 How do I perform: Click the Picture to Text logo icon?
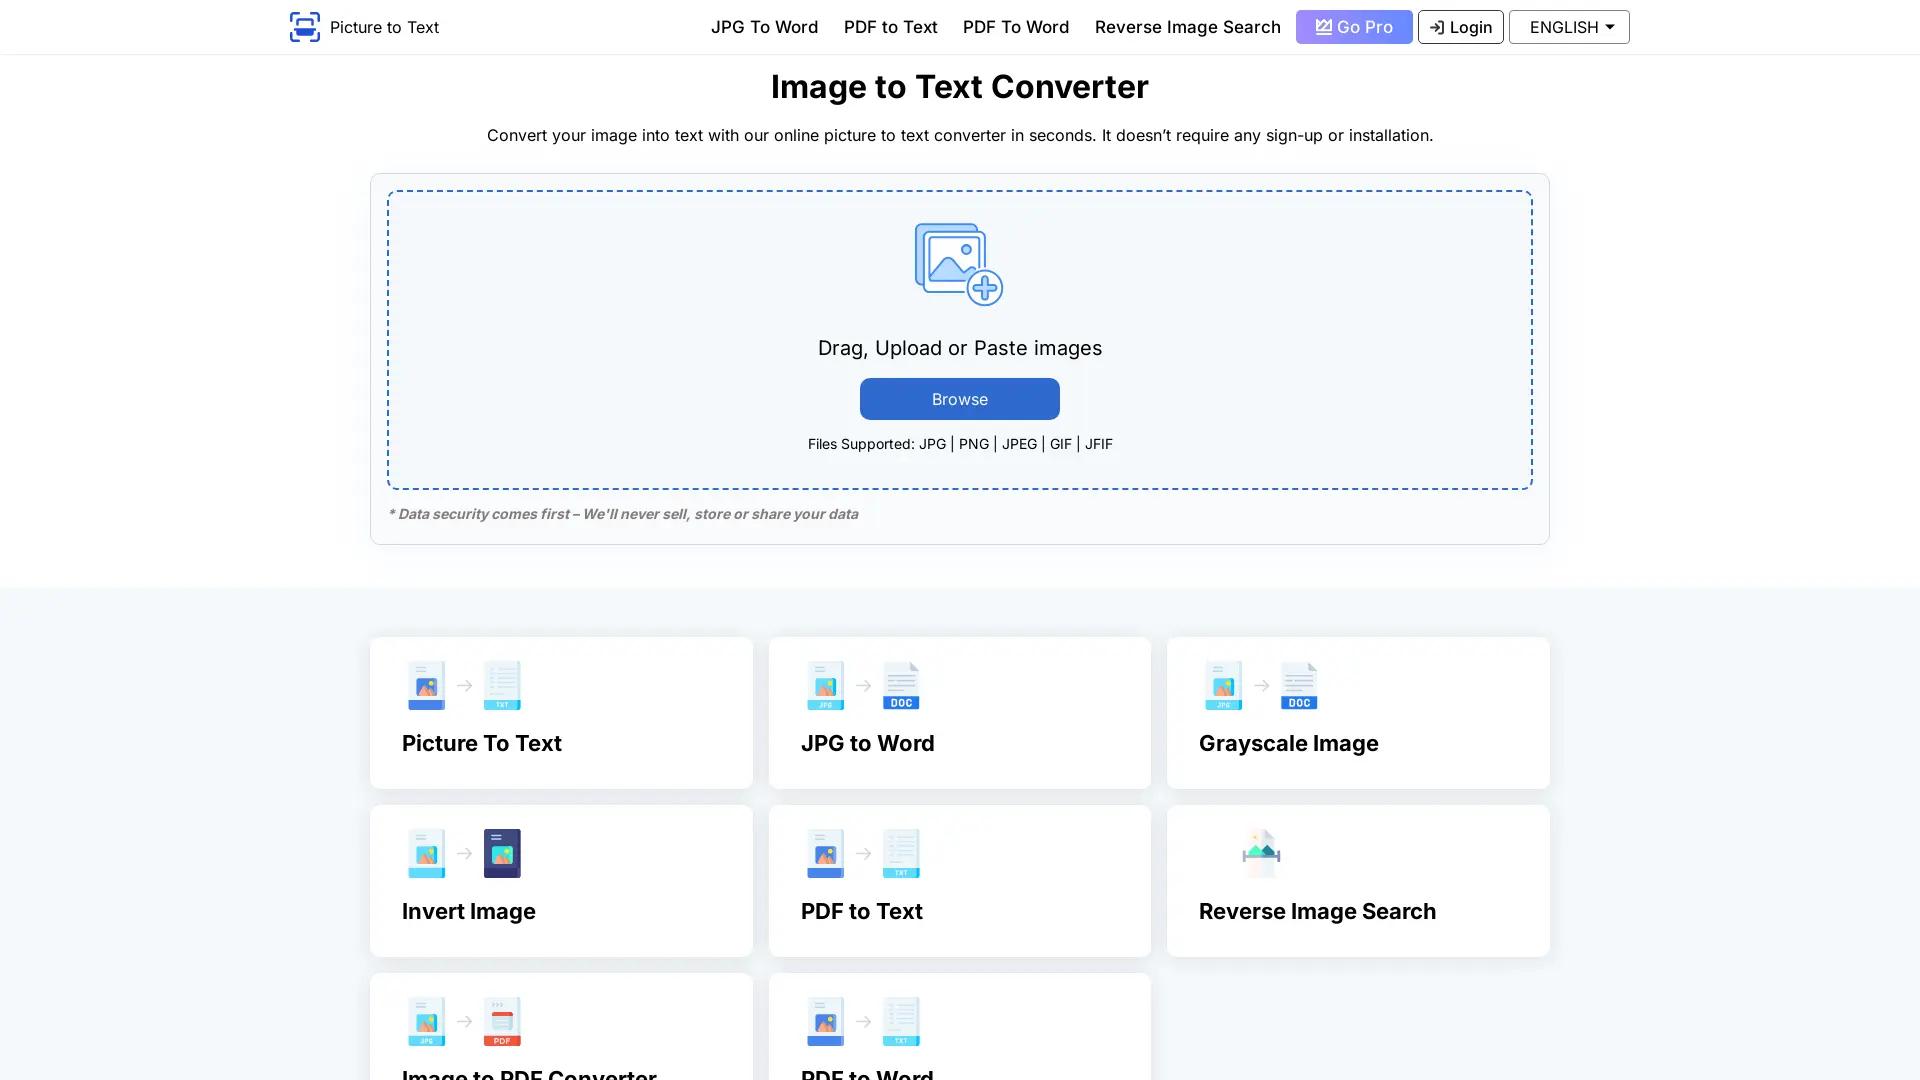click(304, 27)
